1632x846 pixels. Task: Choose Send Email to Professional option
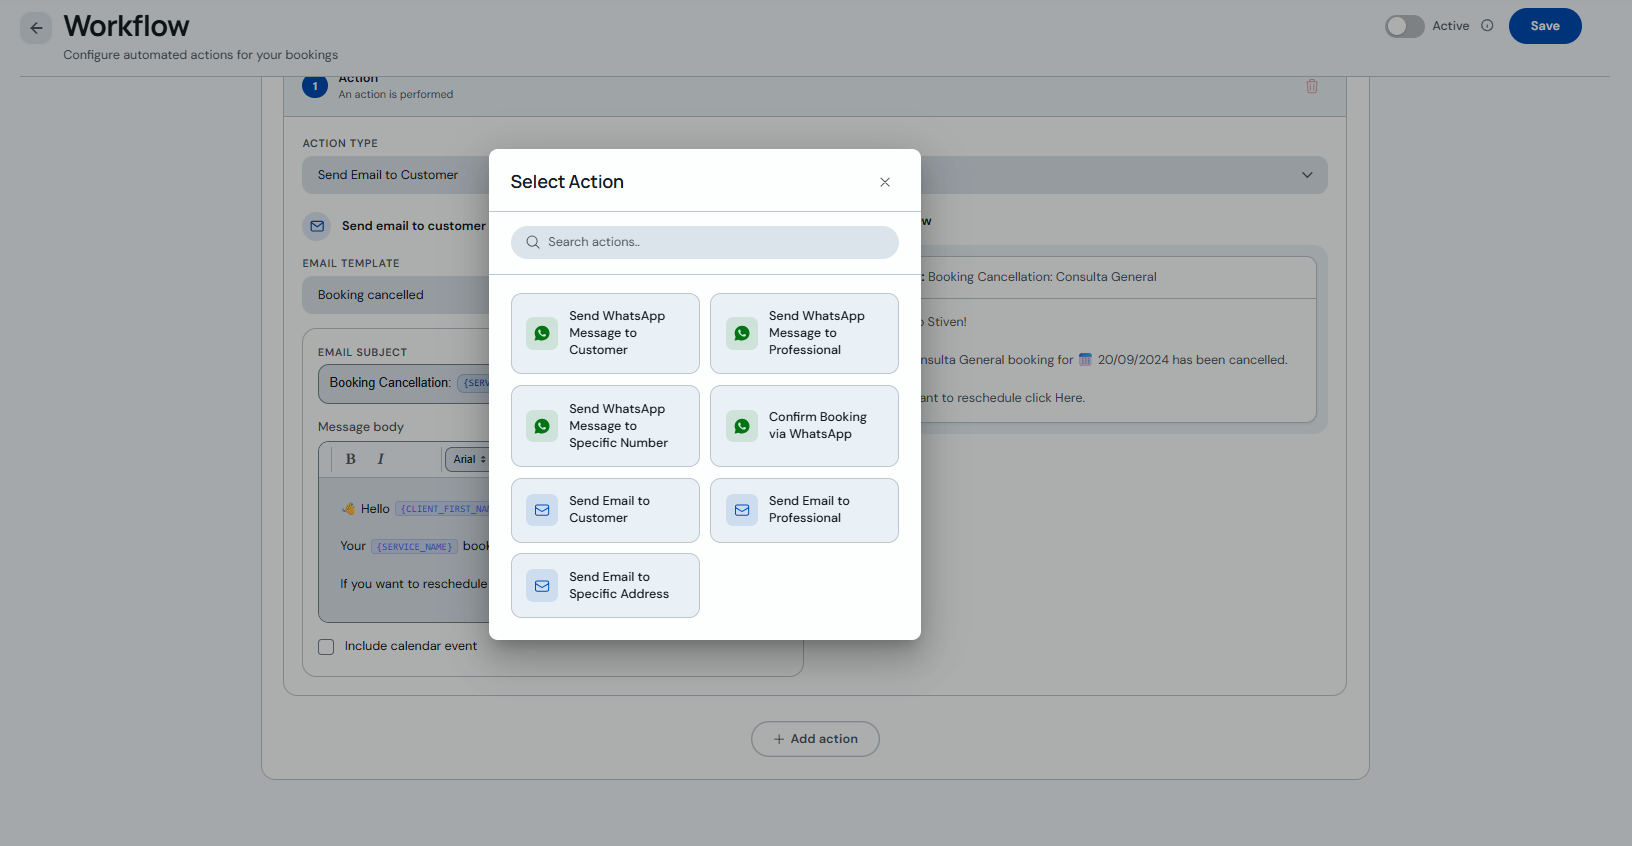coord(804,510)
